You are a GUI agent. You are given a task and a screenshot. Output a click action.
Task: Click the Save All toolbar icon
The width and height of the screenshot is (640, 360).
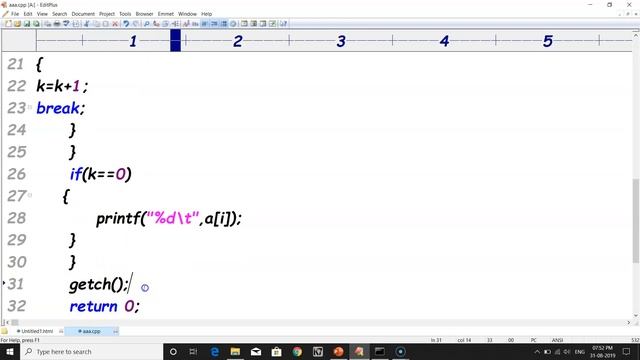point(36,24)
